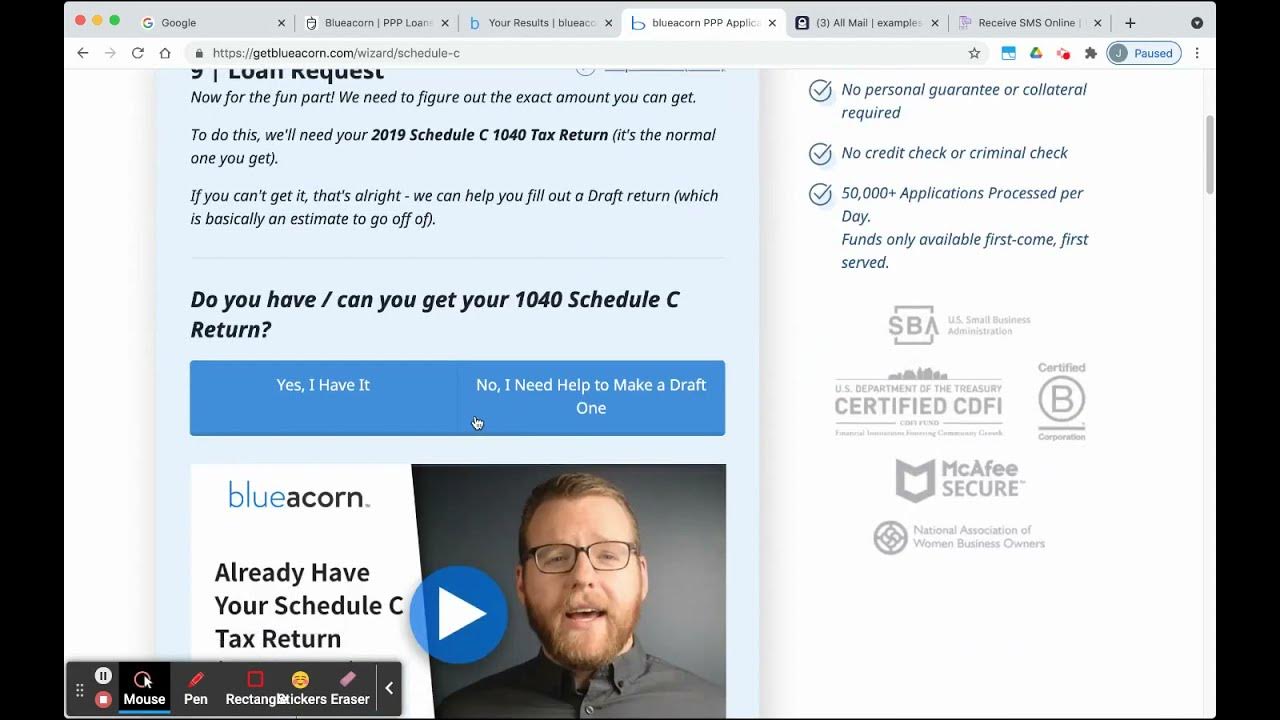Reload the current page
Image resolution: width=1280 pixels, height=720 pixels.
coord(138,53)
